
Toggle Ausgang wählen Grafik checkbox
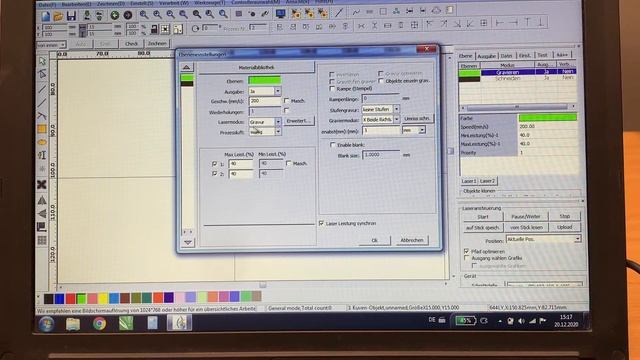point(467,258)
